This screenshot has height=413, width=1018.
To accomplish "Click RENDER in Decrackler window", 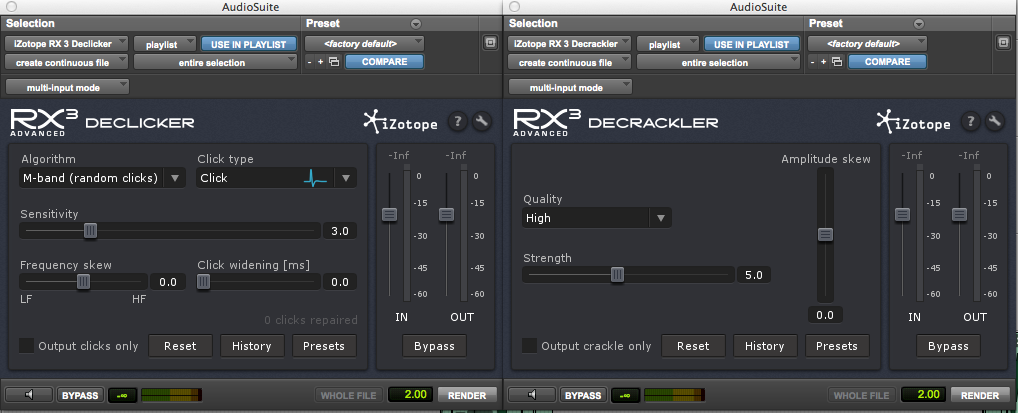I will 980,395.
